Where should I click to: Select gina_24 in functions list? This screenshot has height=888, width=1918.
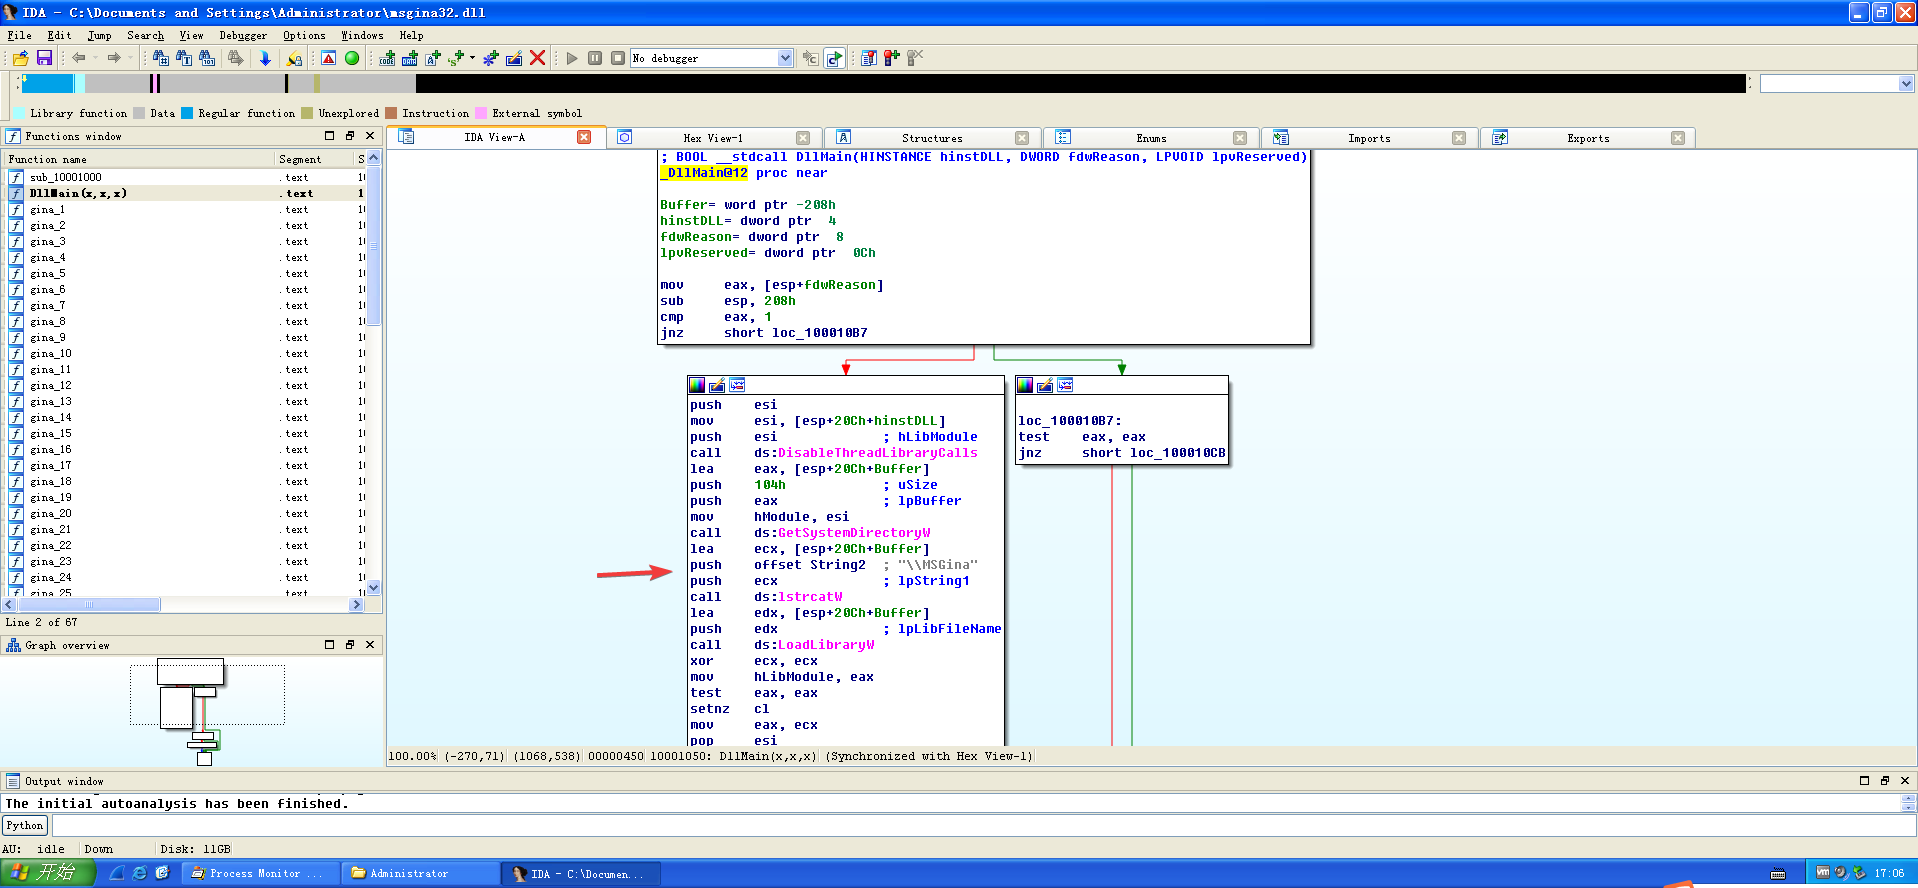pos(185,577)
